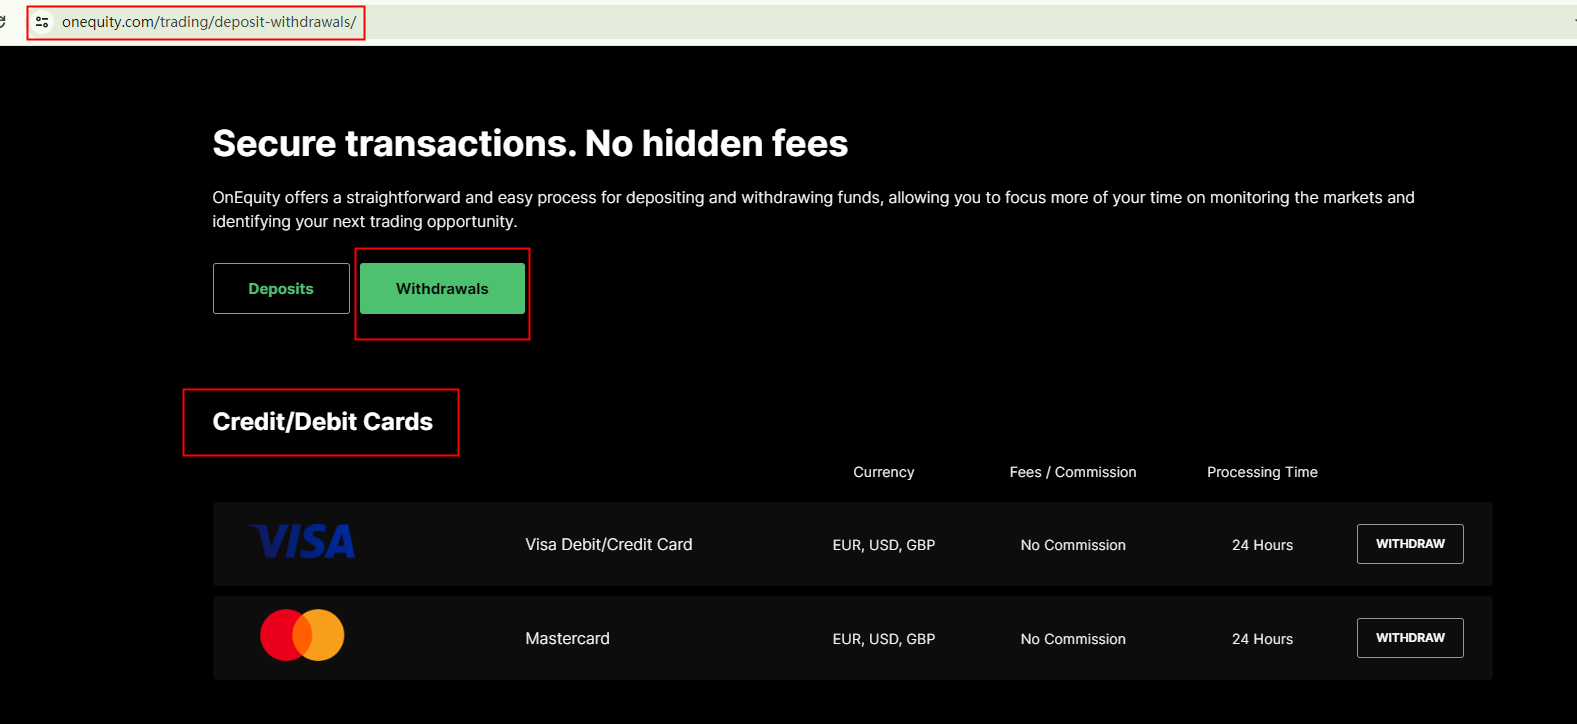This screenshot has width=1577, height=724.
Task: Click the Currency column header
Action: [x=883, y=472]
